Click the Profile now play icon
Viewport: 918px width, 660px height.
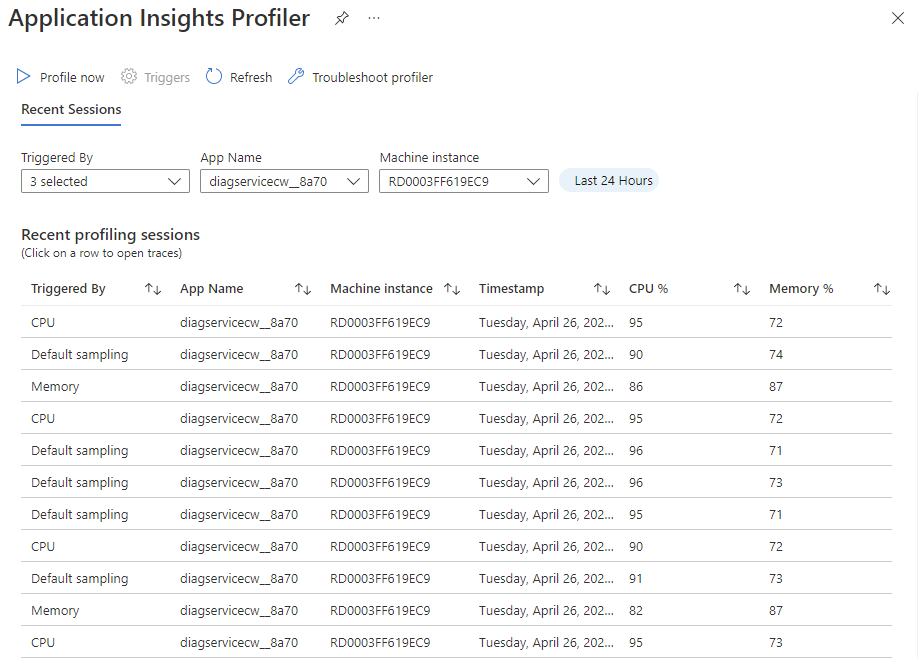coord(24,77)
